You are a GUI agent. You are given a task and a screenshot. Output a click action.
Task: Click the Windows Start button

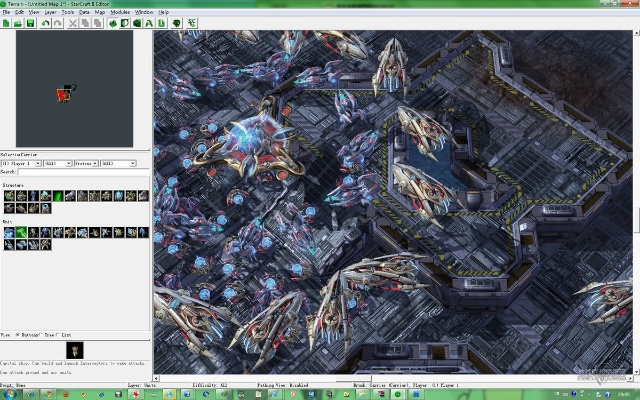(8, 393)
